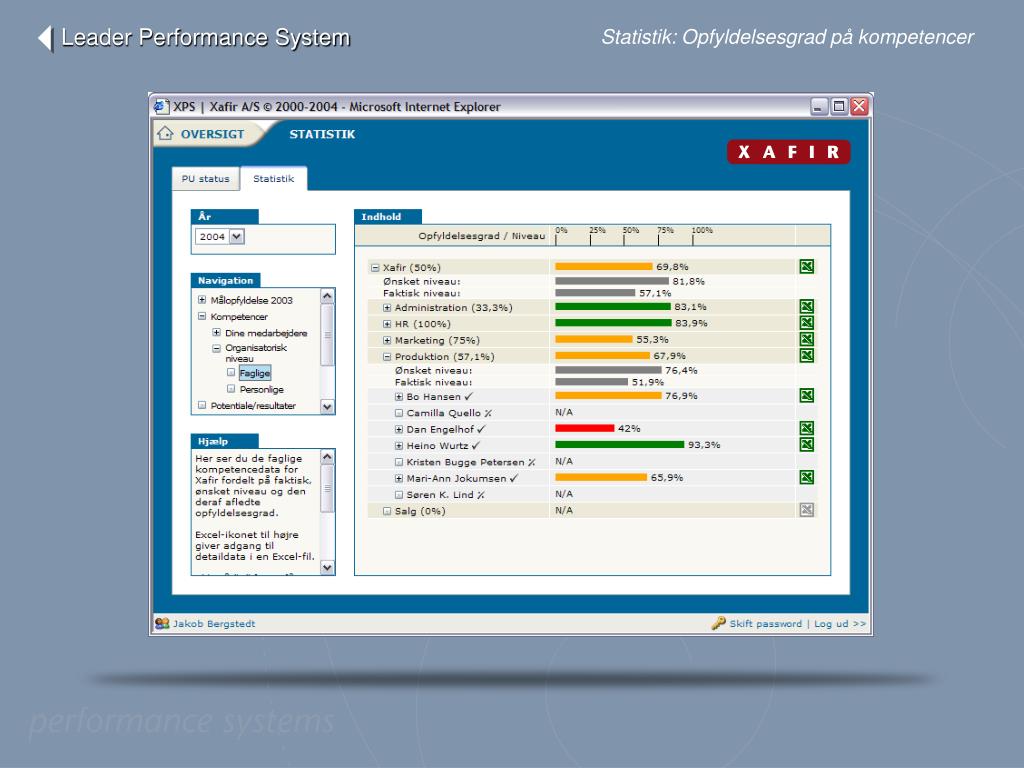The height and width of the screenshot is (768, 1024).
Task: Open Excel export for Bo Hansen row
Action: tap(807, 396)
